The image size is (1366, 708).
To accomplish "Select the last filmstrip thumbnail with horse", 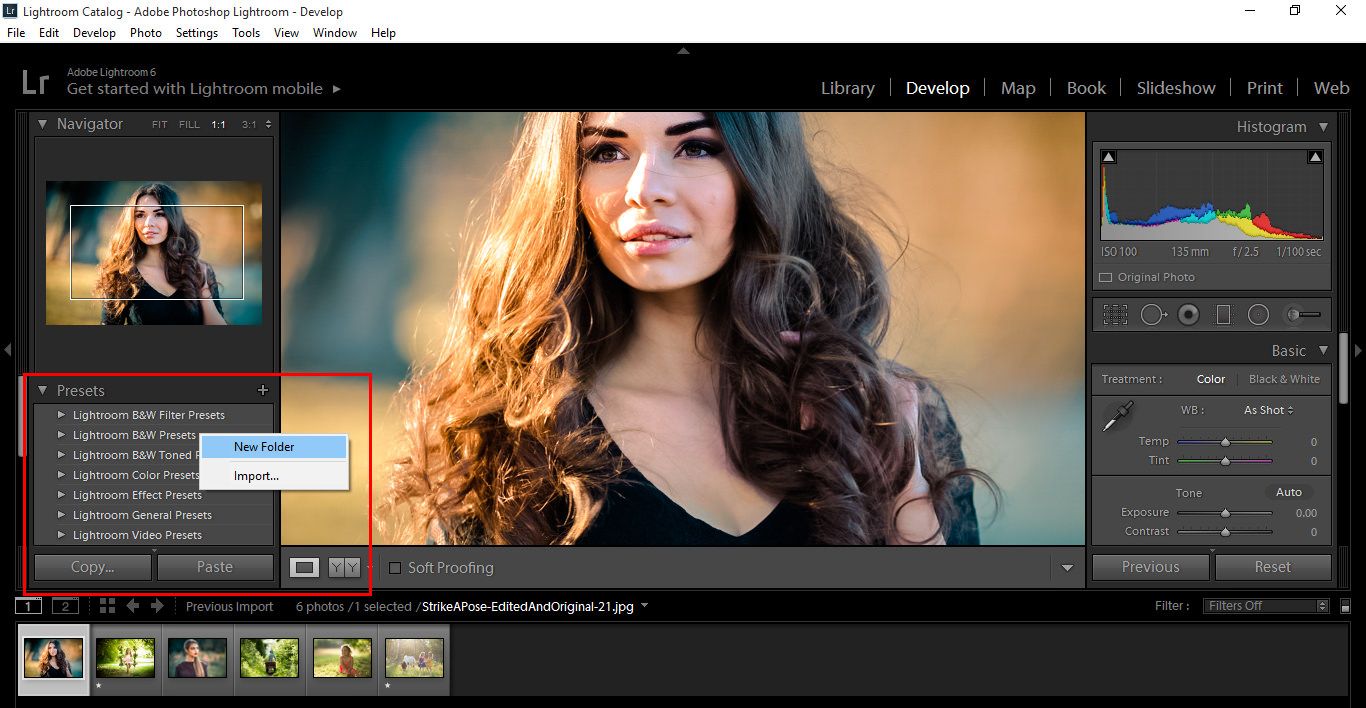I will [x=415, y=658].
